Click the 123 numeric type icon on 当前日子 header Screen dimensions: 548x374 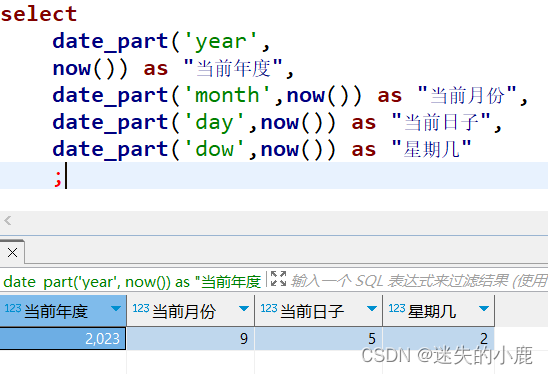point(269,308)
